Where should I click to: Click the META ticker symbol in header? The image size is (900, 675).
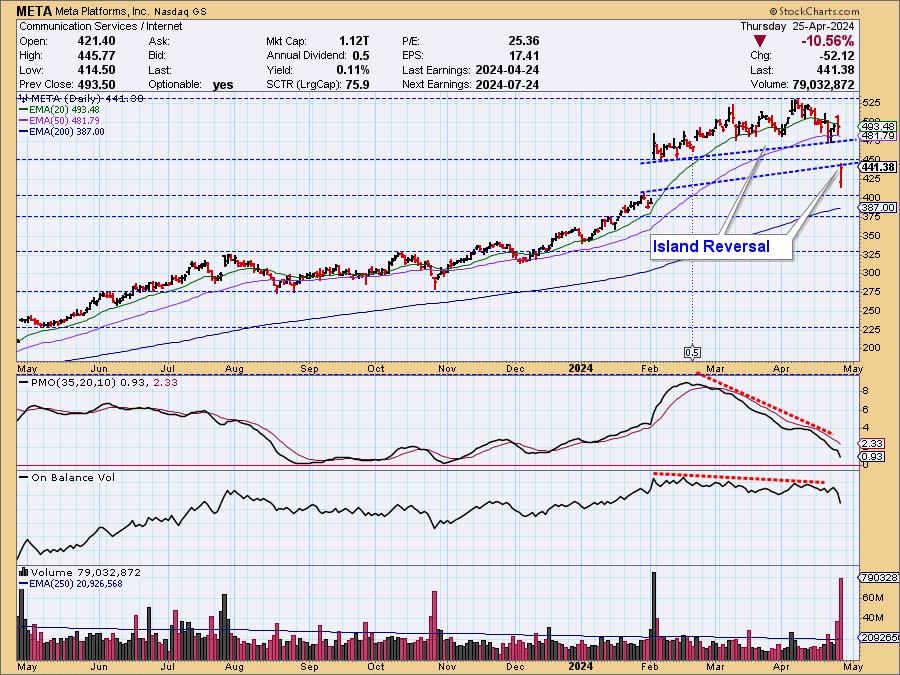pyautogui.click(x=34, y=11)
